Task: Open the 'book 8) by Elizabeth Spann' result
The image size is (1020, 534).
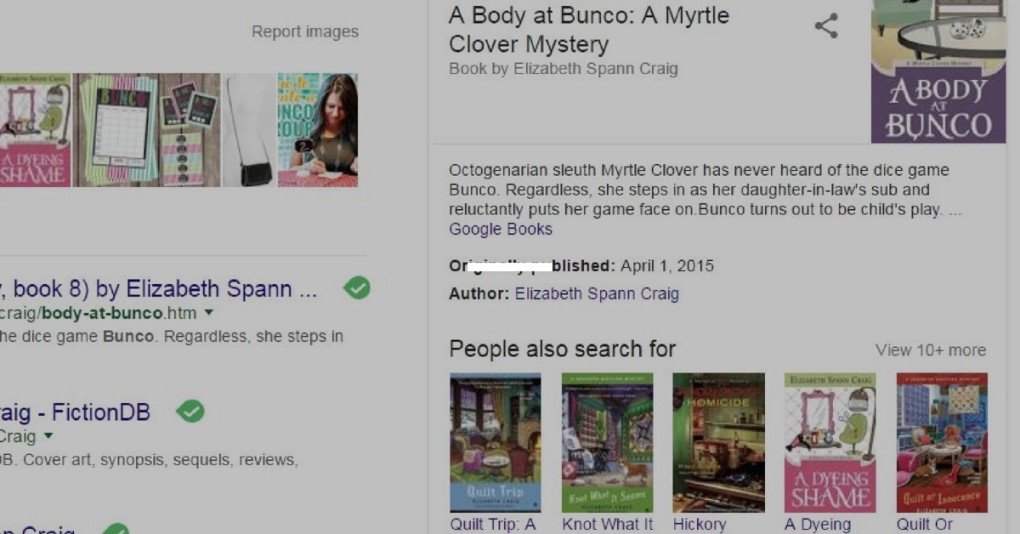Action: pyautogui.click(x=159, y=288)
